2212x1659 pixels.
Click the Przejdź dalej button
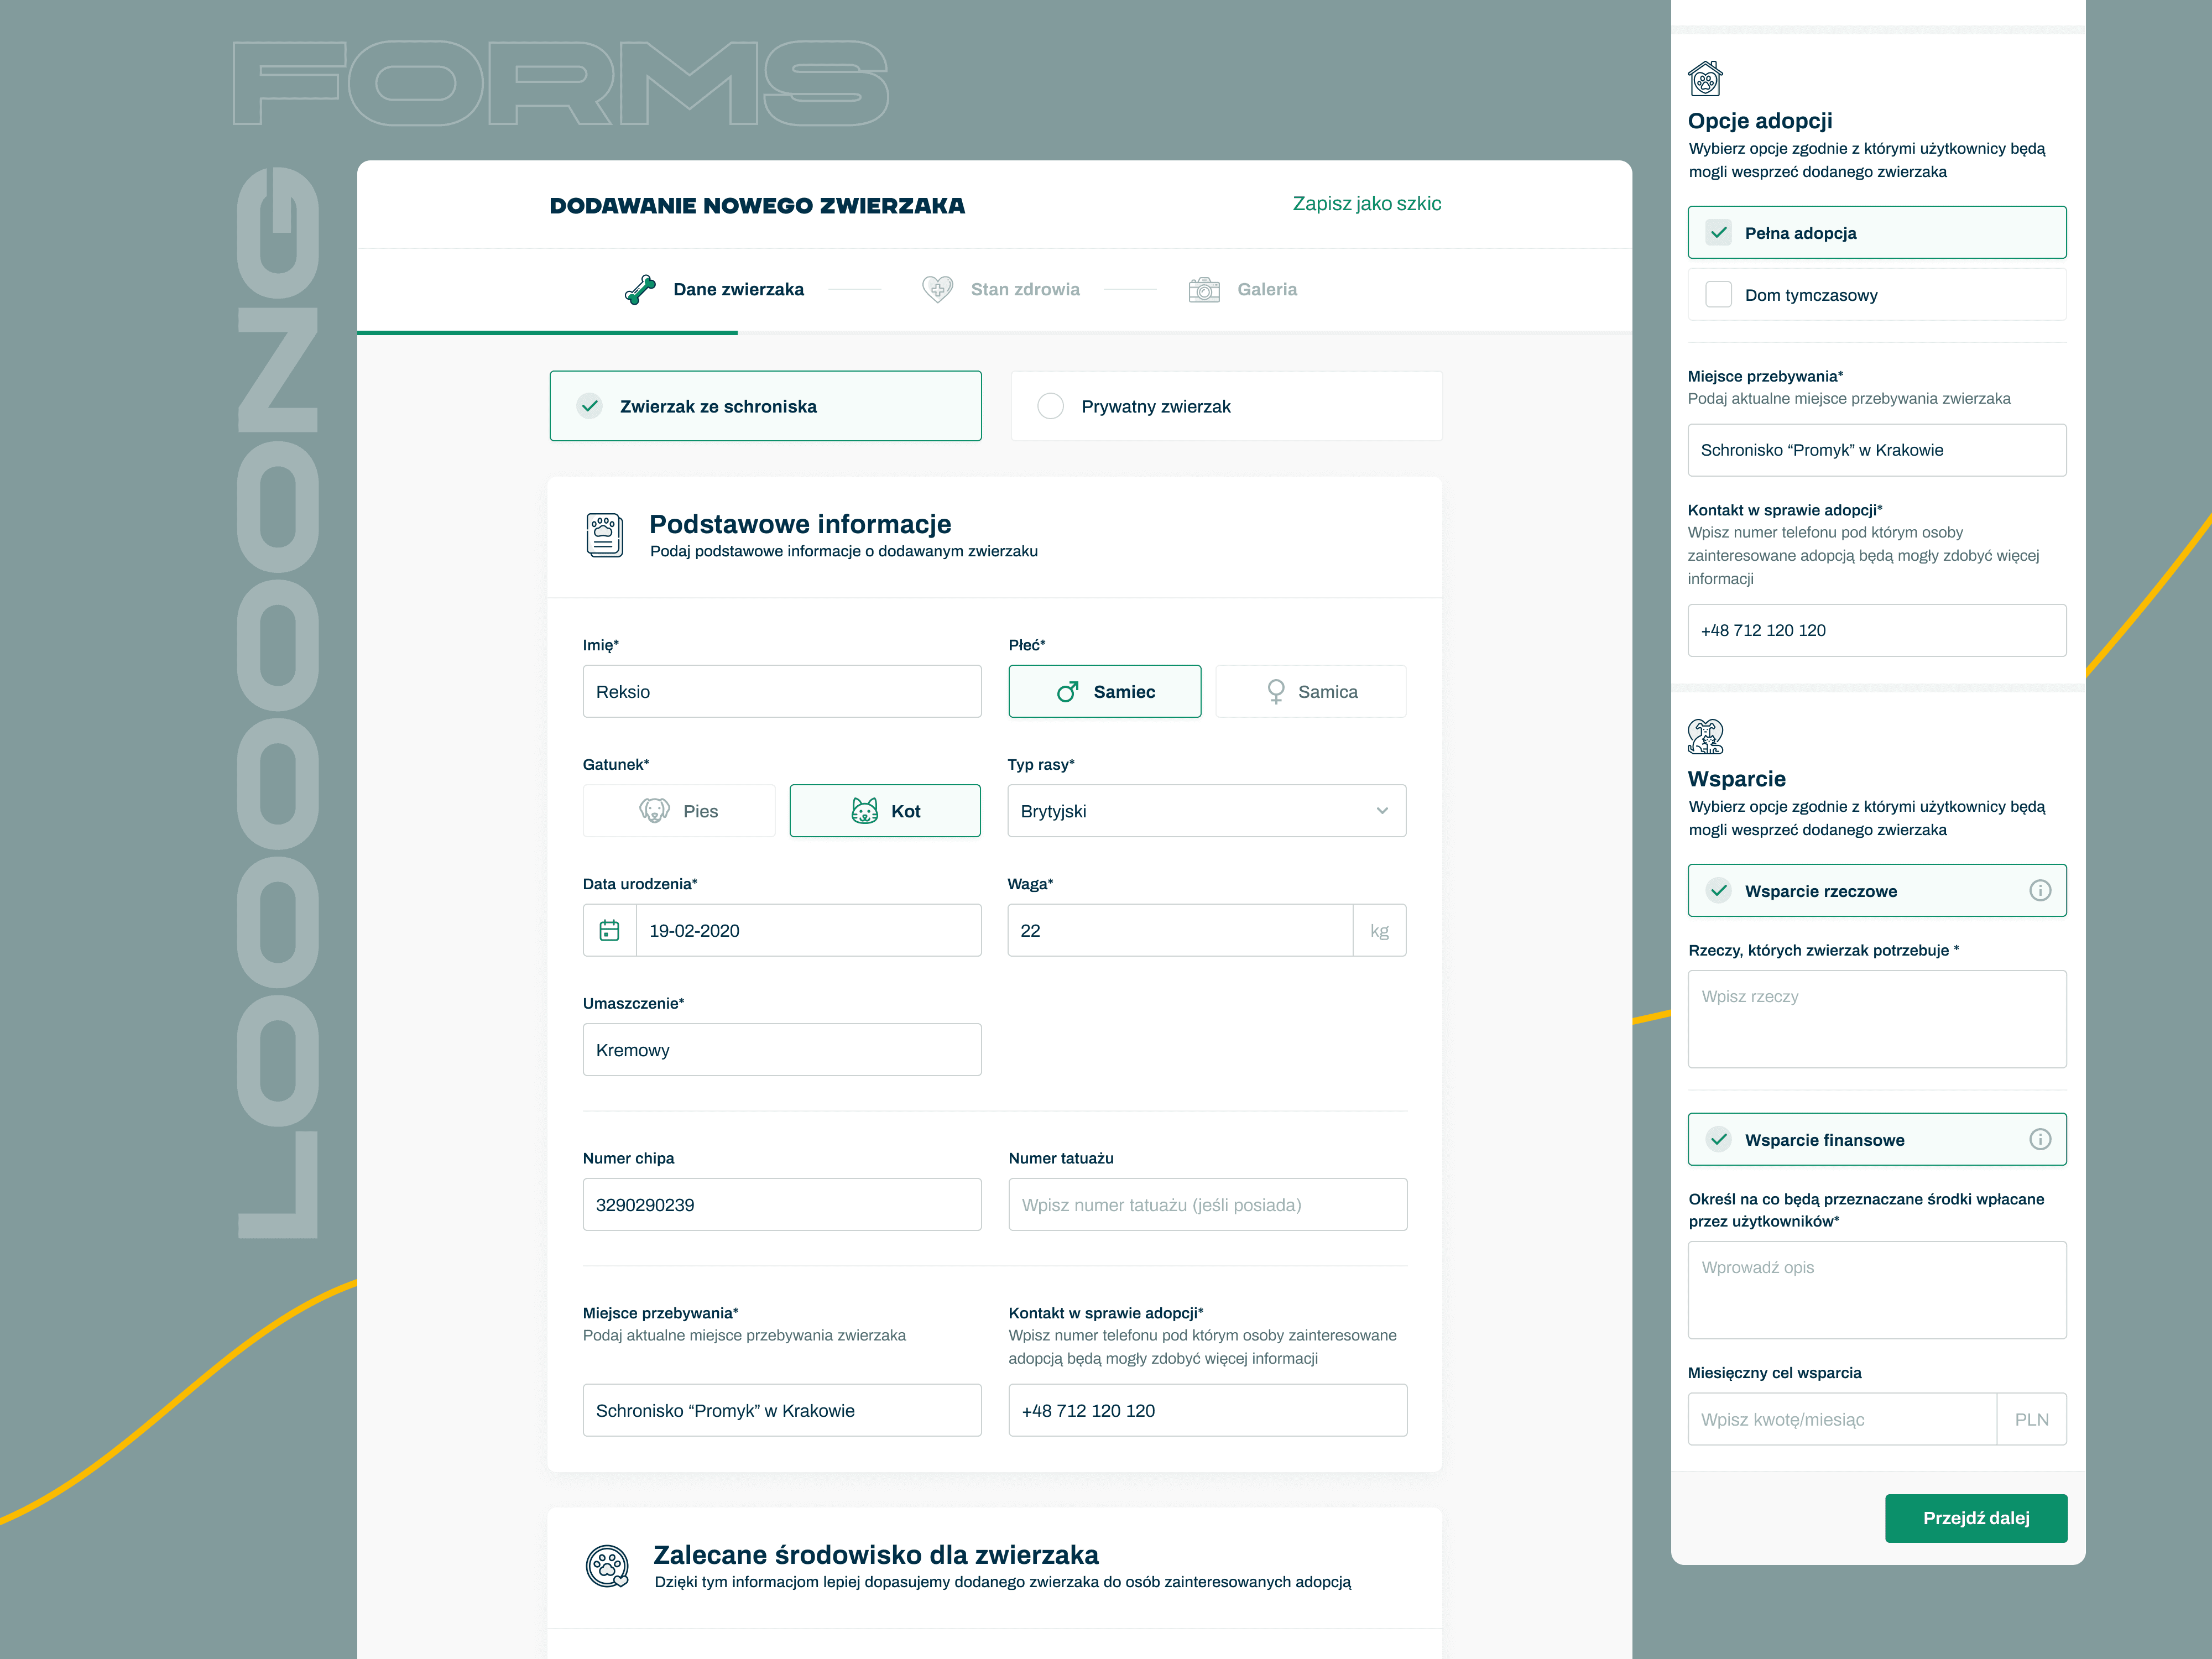1975,1518
